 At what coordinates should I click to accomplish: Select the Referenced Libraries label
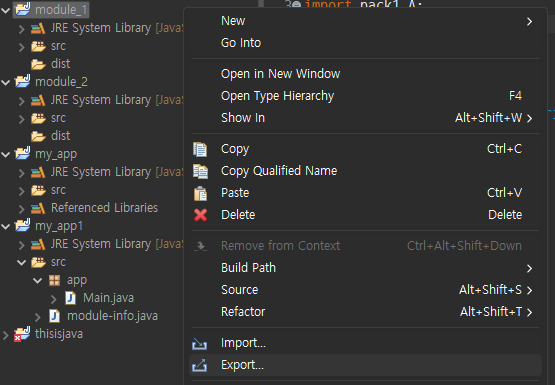pyautogui.click(x=104, y=208)
